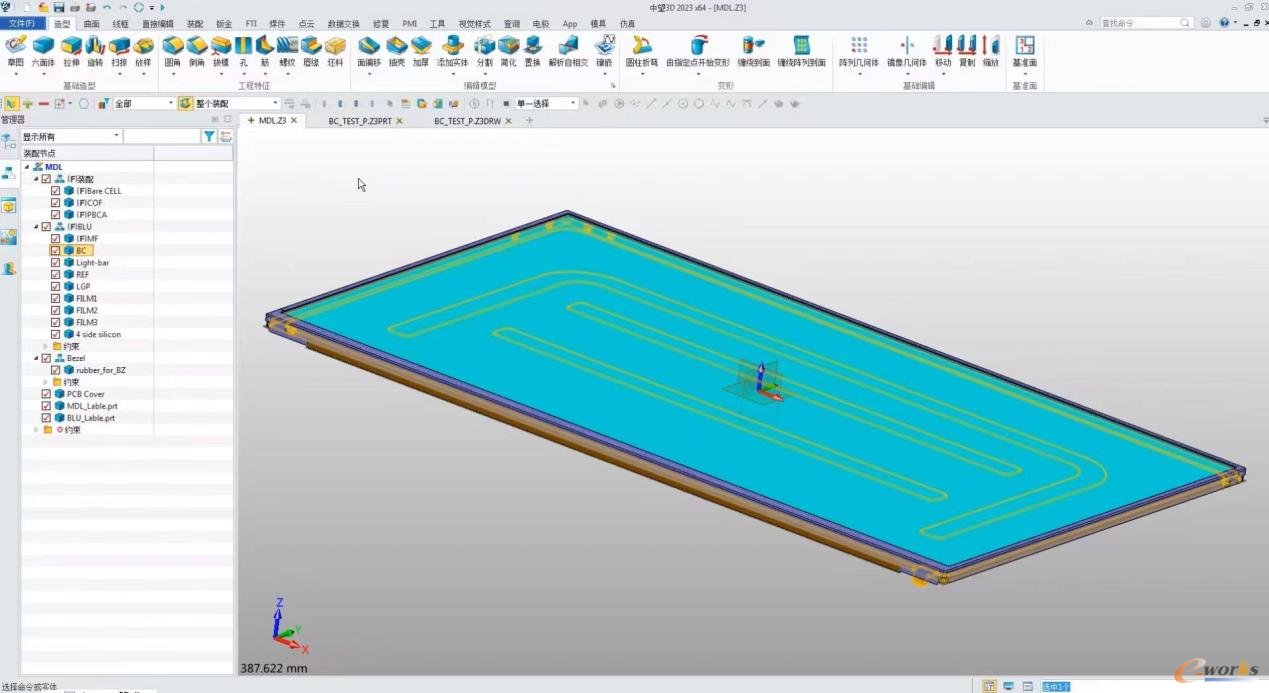This screenshot has width=1269, height=693.
Task: Apply the 圆角 fillet tool
Action: [x=173, y=51]
